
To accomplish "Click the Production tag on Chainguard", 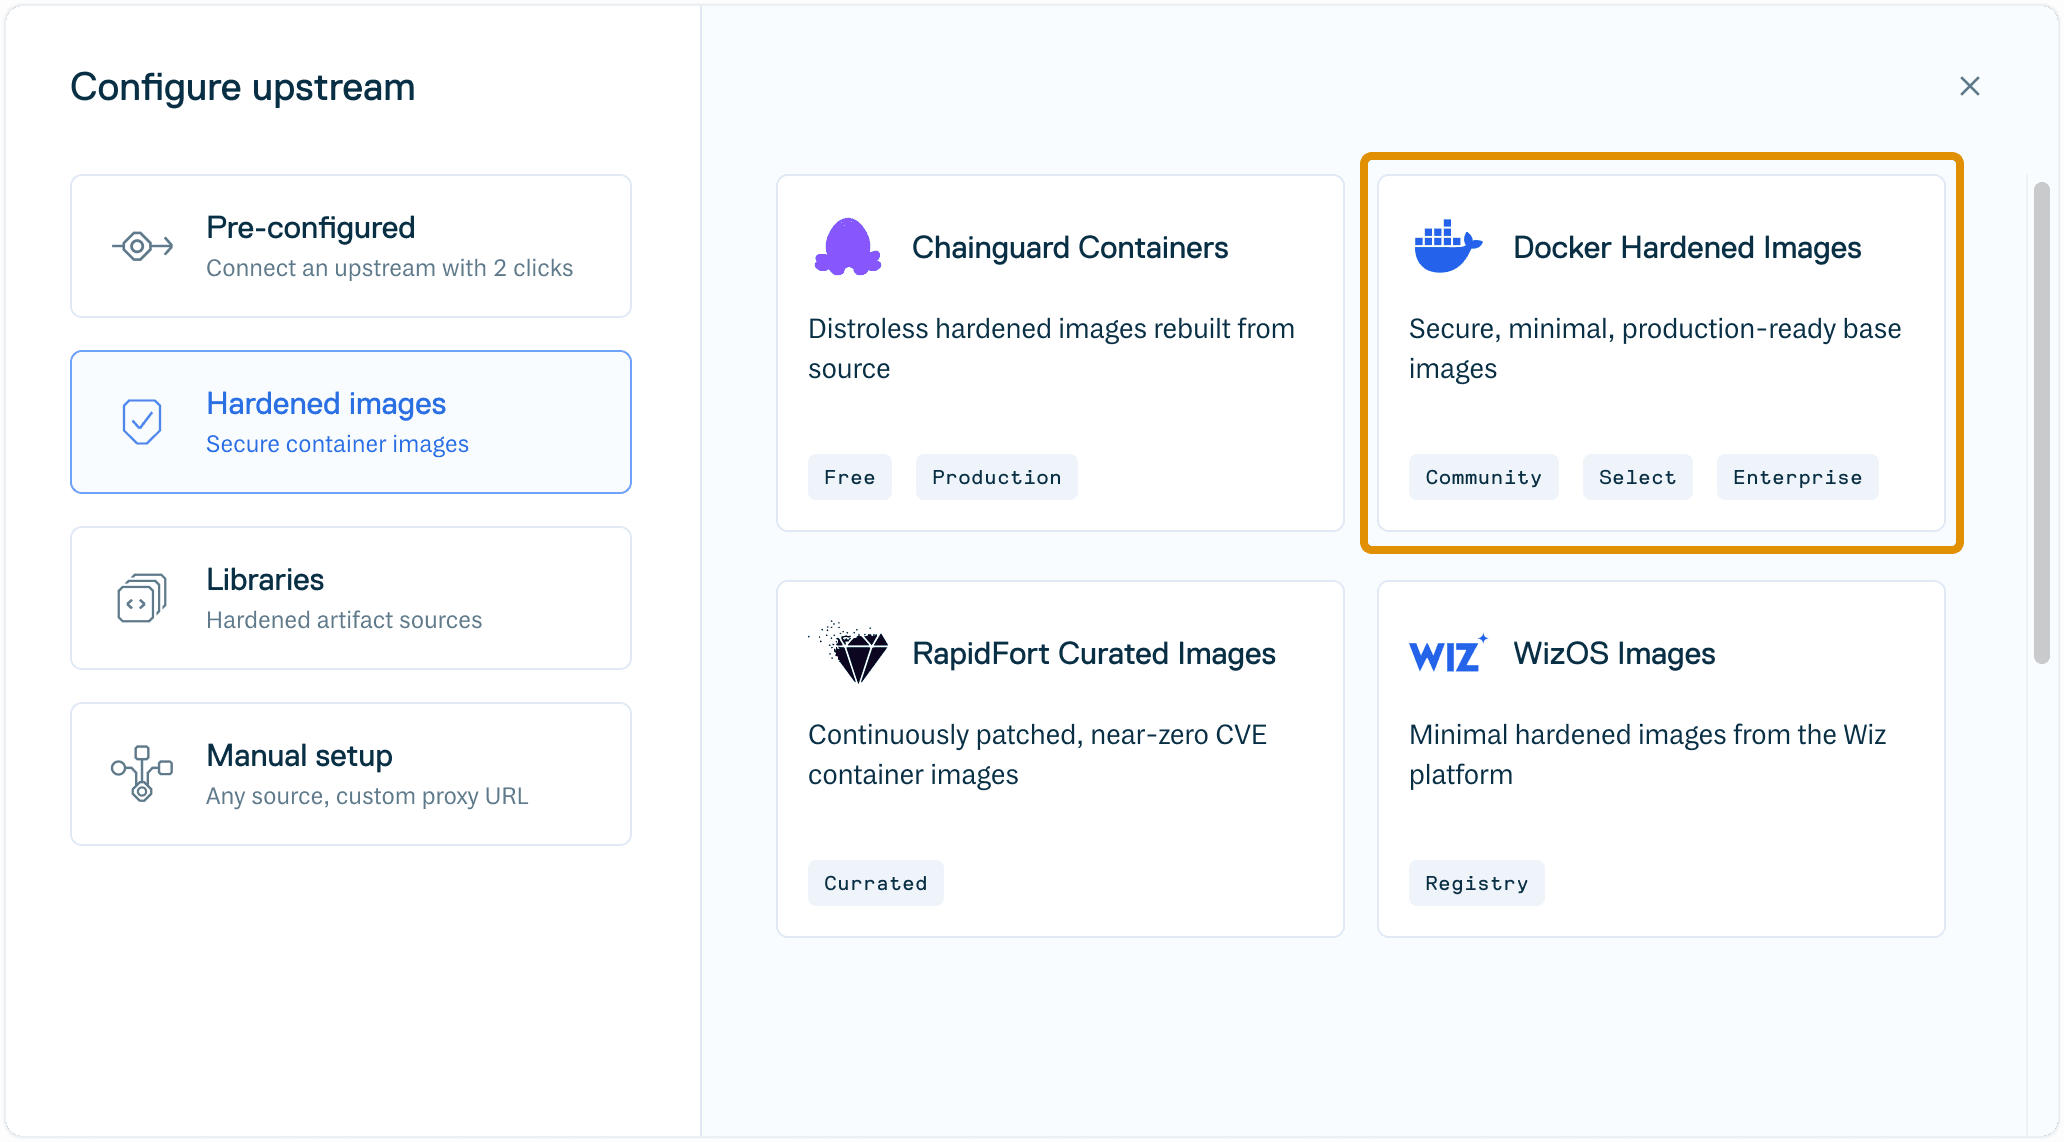I will [997, 477].
